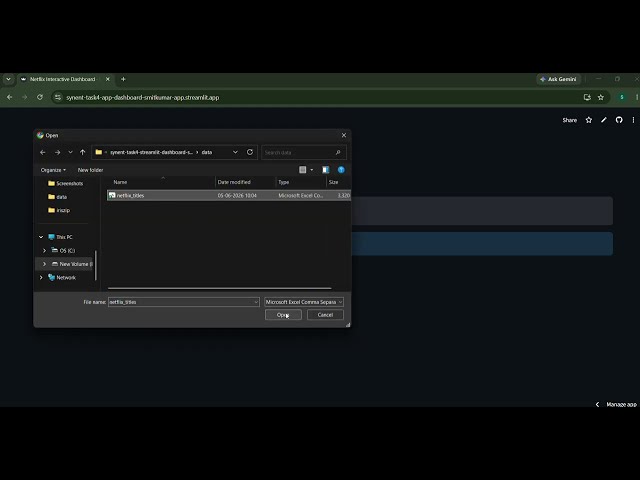
Task: Edit the app with pencil icon
Action: (604, 120)
